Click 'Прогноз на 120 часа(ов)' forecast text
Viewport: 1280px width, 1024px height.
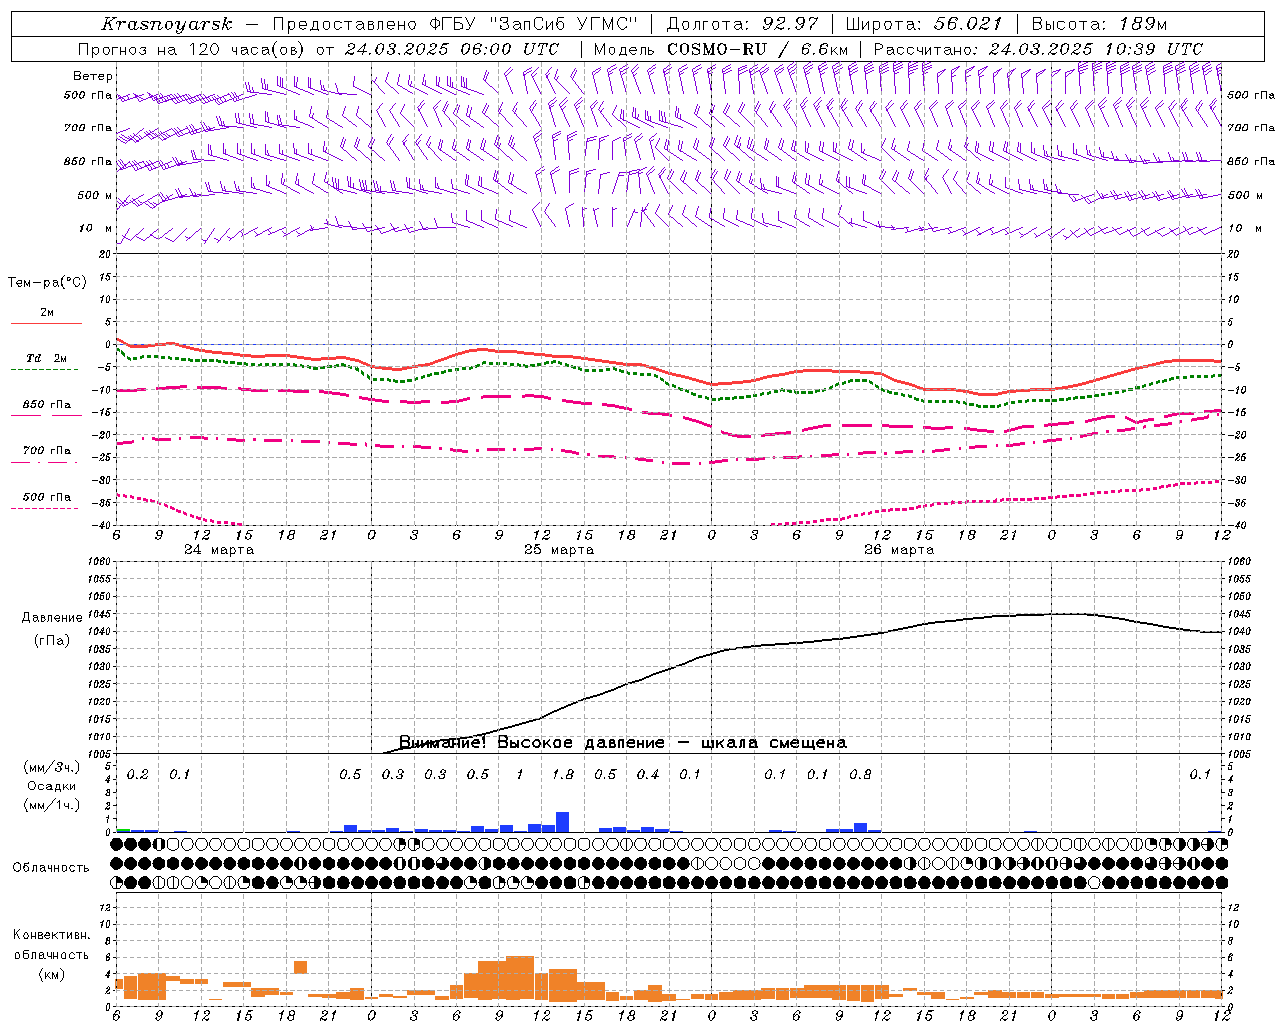point(192,49)
